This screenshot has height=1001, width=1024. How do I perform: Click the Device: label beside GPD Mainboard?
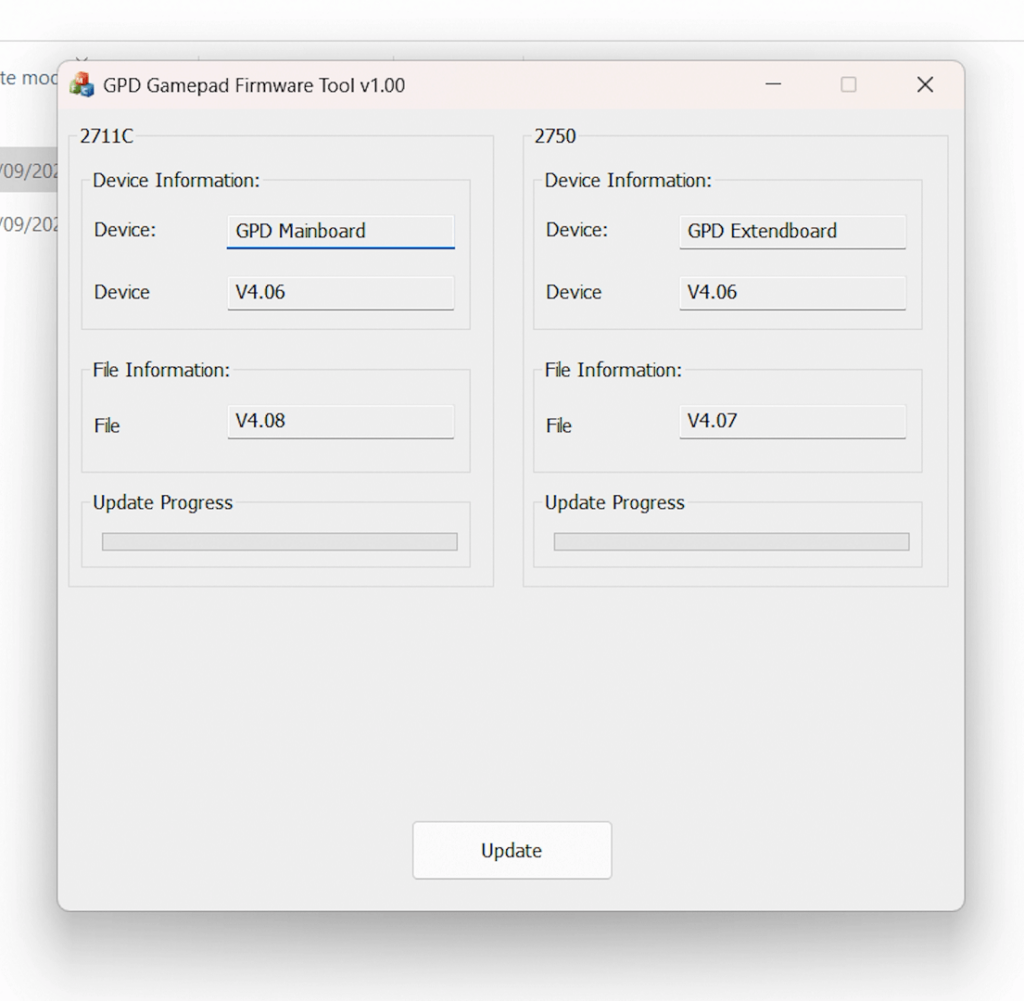coord(125,230)
